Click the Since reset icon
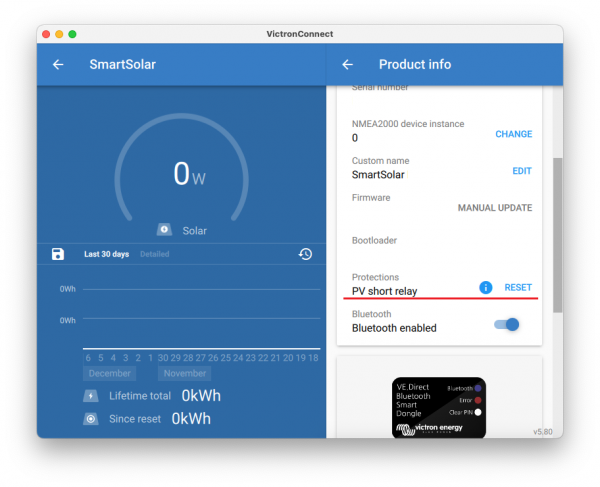Viewport: 600px width, 487px height. click(x=91, y=418)
